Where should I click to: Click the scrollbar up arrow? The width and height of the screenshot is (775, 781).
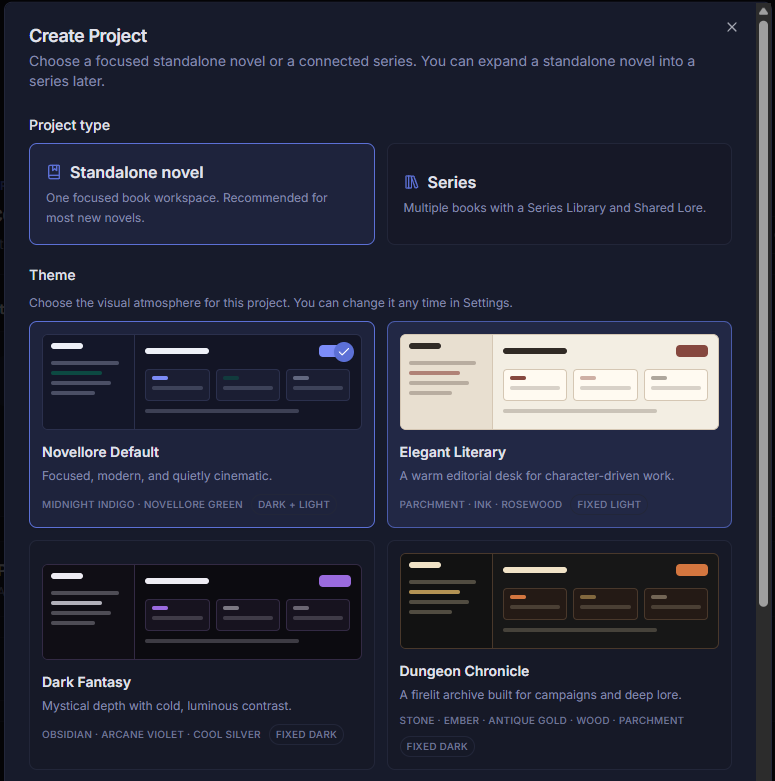tap(763, 11)
